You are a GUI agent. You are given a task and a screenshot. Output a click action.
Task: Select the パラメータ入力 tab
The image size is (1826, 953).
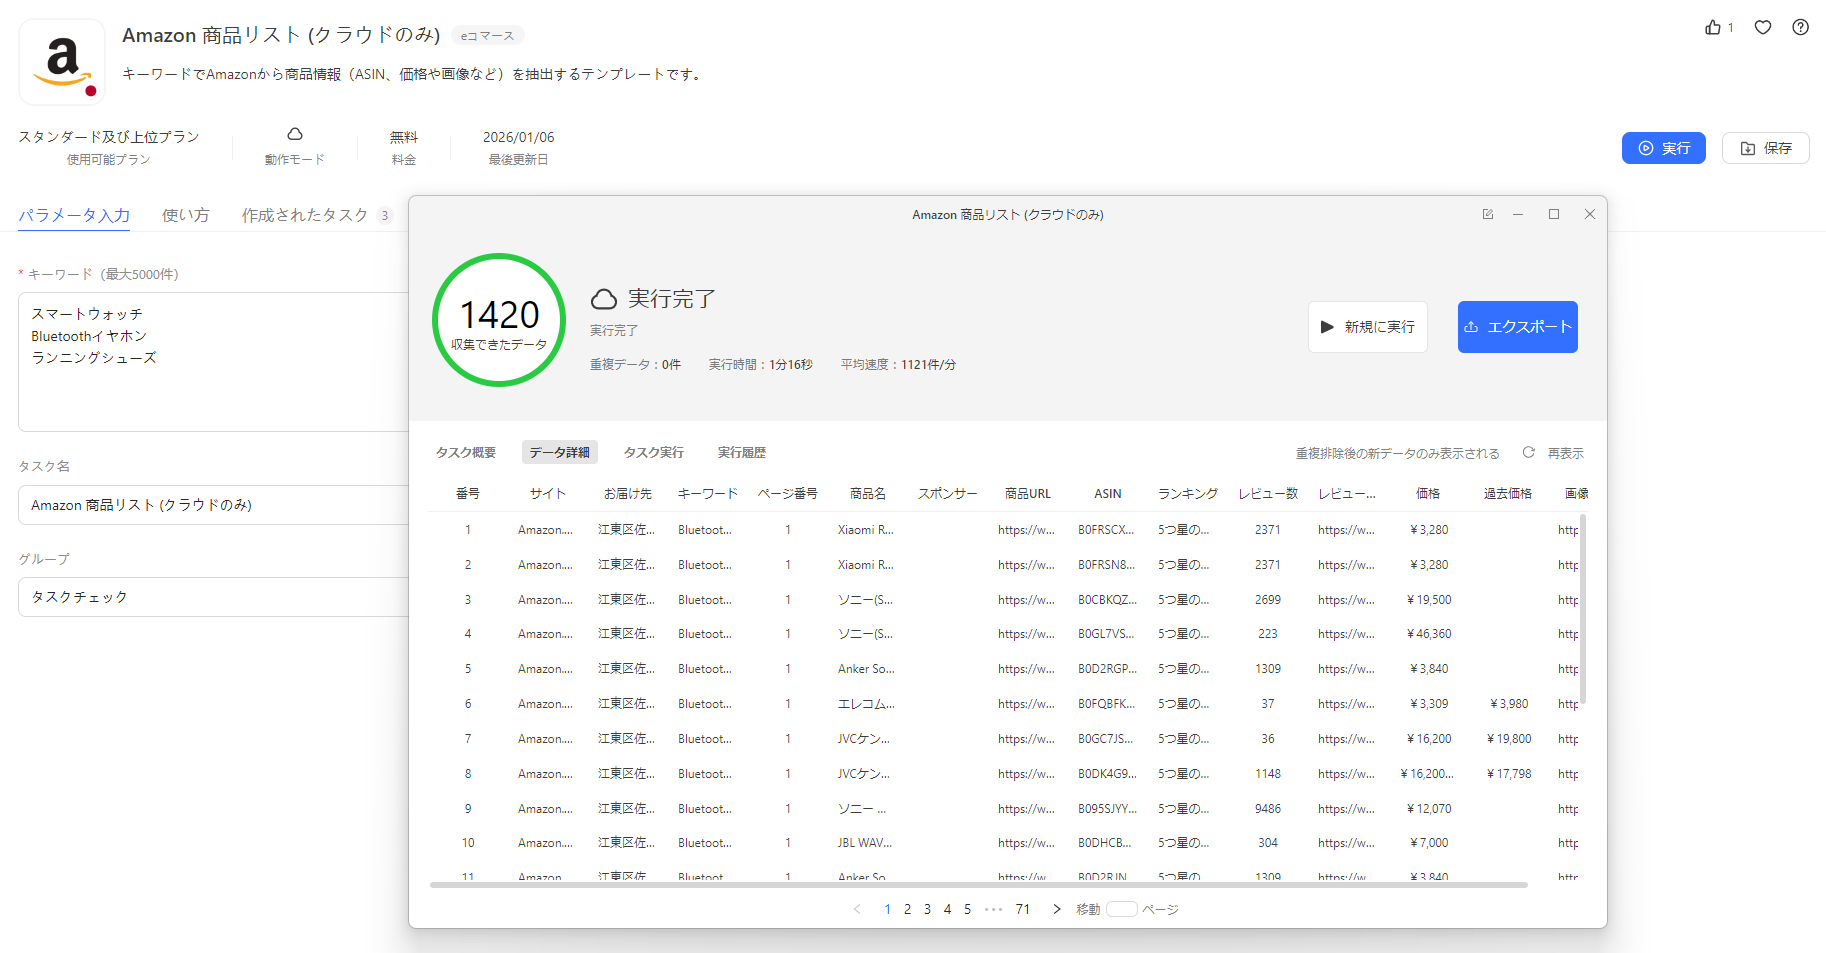pyautogui.click(x=74, y=215)
